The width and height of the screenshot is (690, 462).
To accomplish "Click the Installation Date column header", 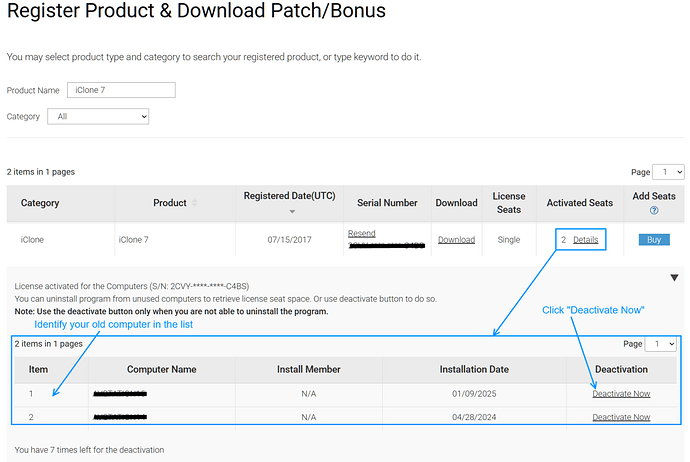I will tap(474, 370).
